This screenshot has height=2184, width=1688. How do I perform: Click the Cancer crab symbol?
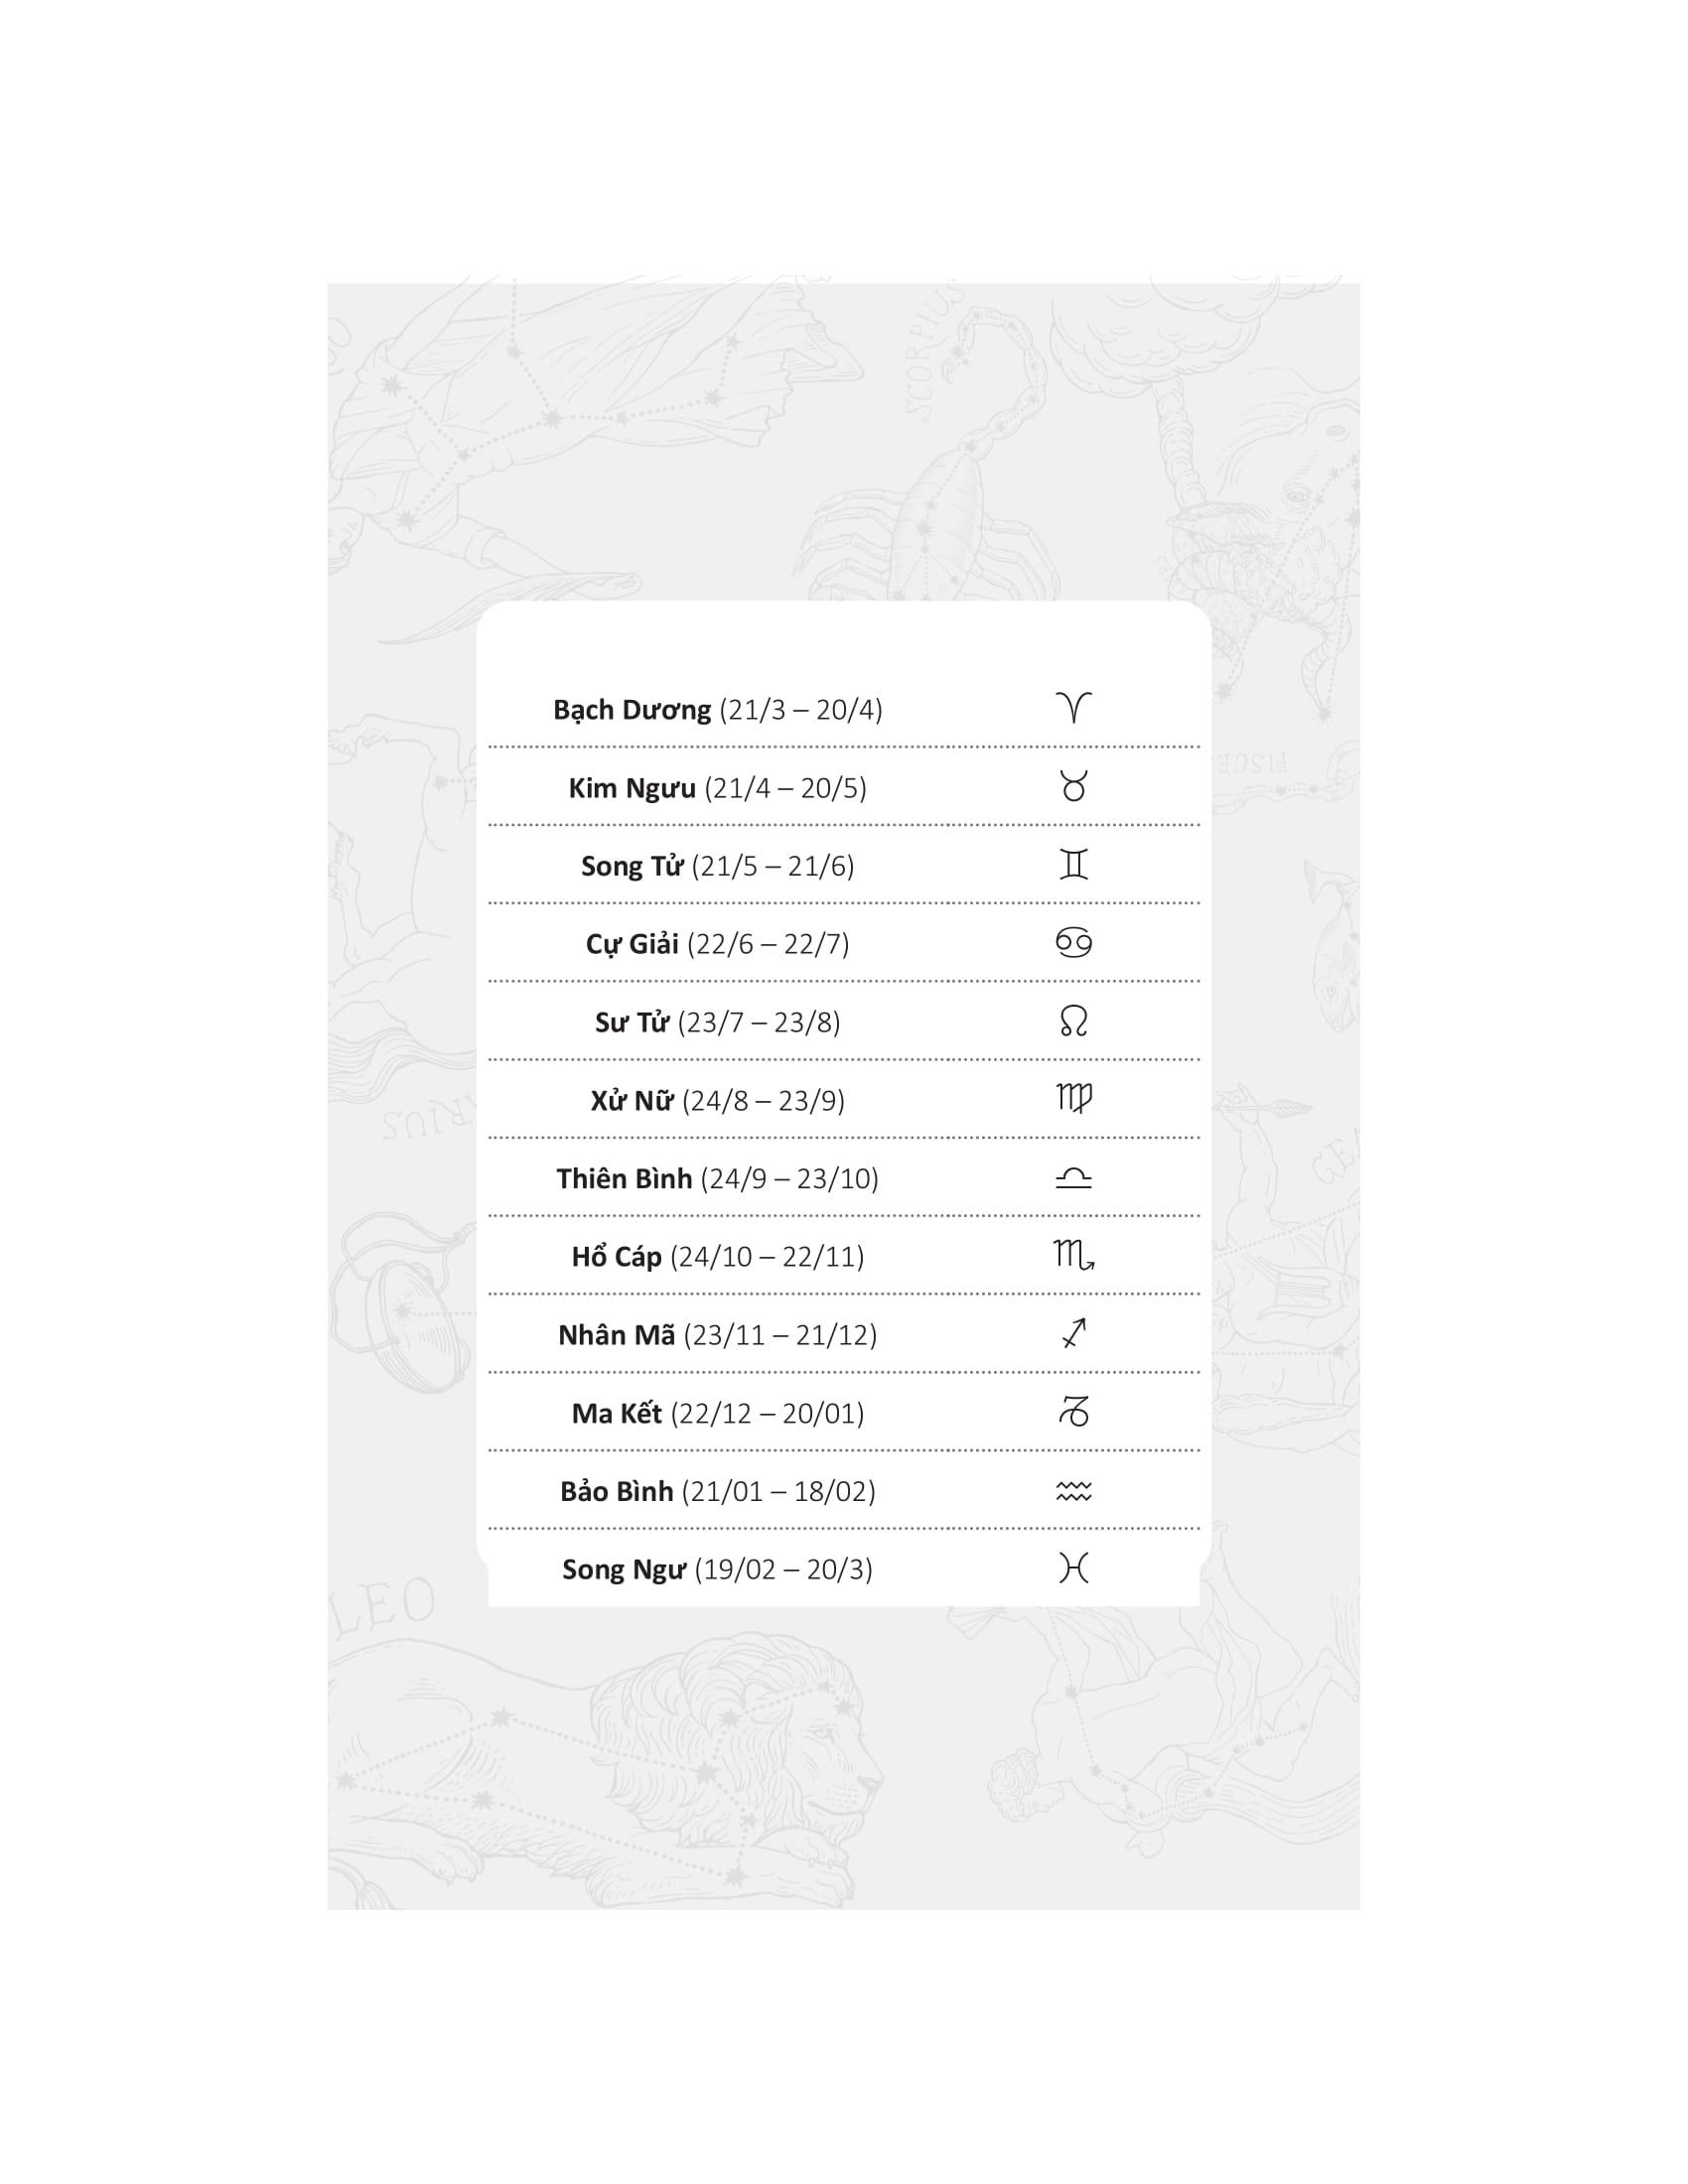click(x=1073, y=942)
